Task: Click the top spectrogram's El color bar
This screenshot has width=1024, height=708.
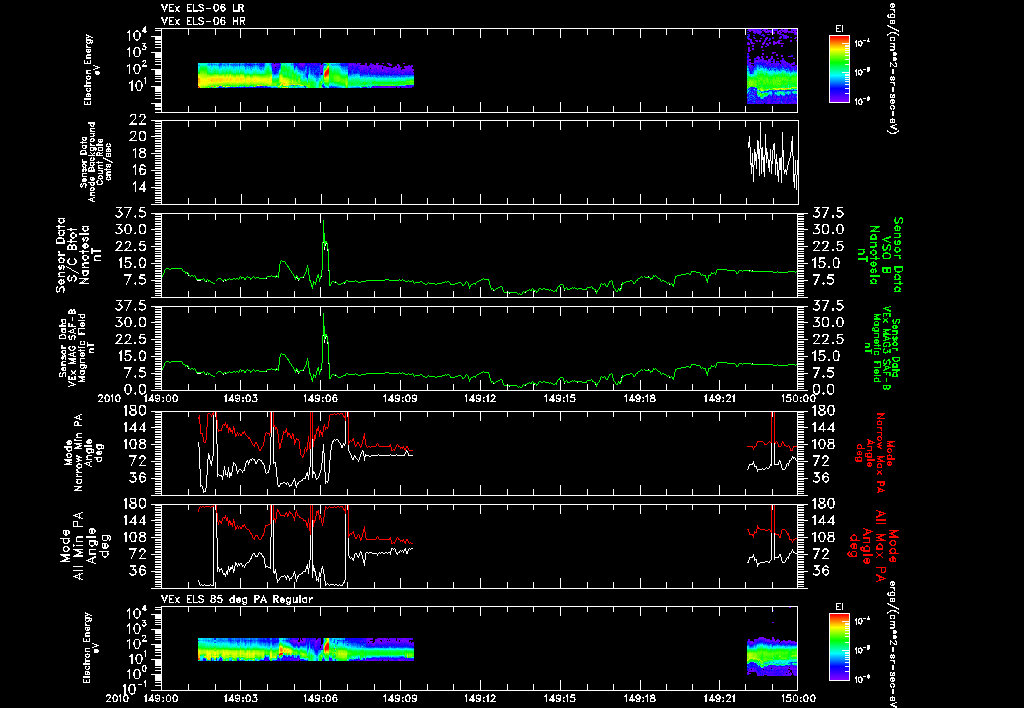Action: pos(839,69)
